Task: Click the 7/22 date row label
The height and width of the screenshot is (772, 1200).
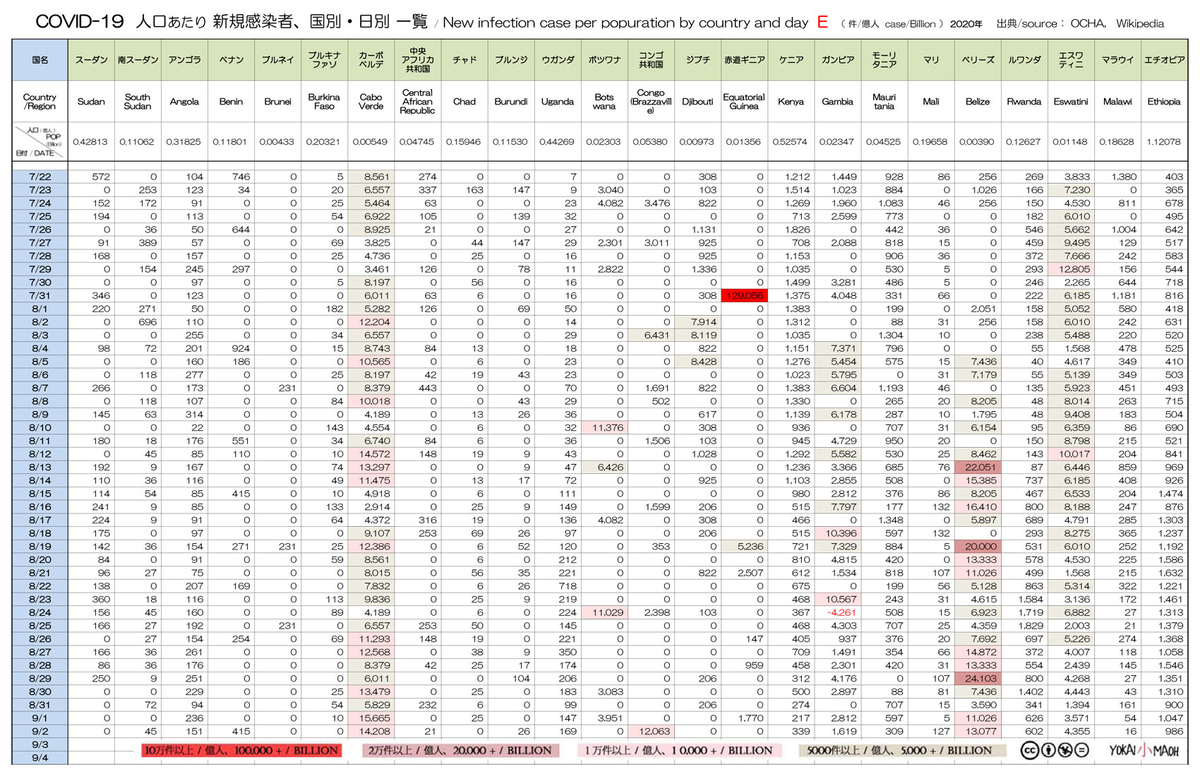Action: [41, 176]
